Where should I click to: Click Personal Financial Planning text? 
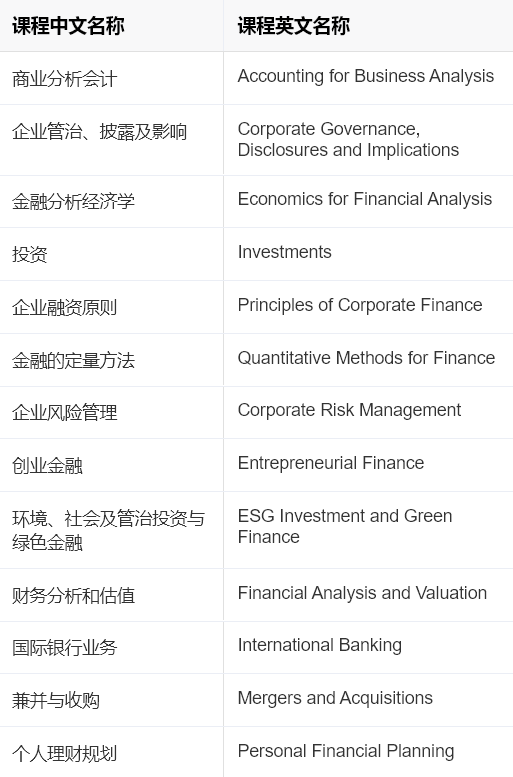(x=346, y=751)
